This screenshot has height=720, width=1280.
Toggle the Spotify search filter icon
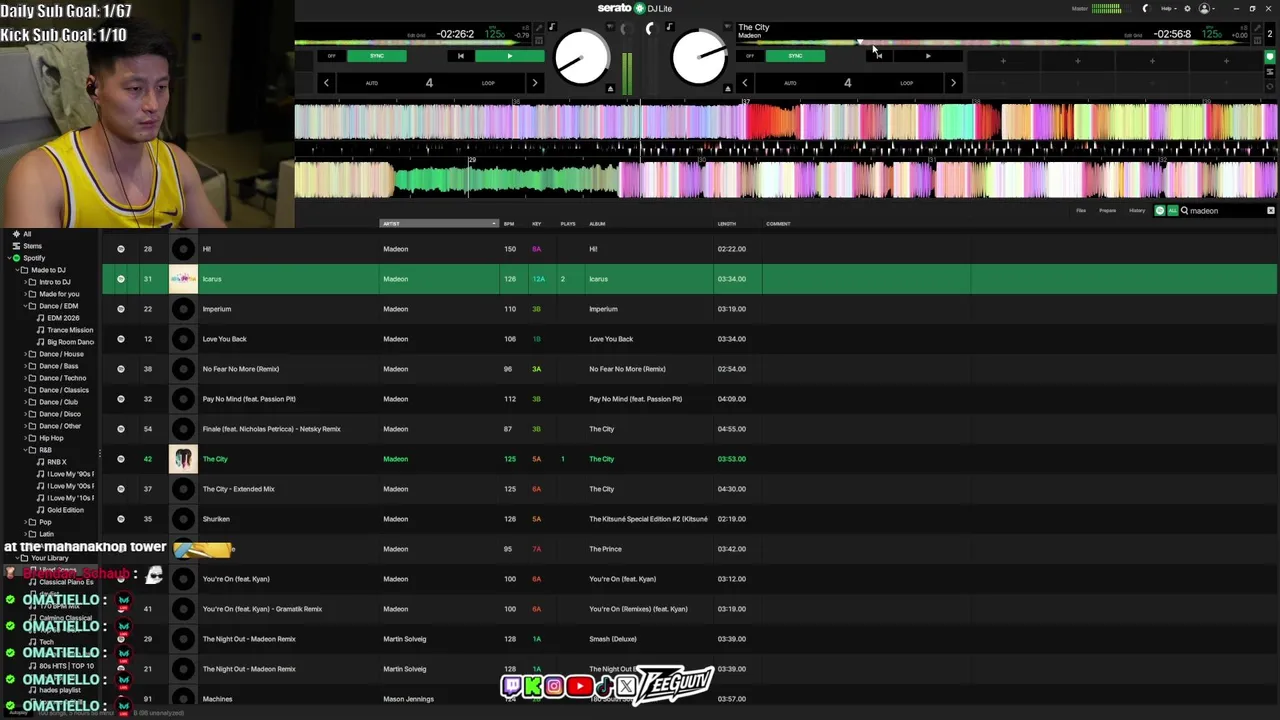coord(1160,211)
